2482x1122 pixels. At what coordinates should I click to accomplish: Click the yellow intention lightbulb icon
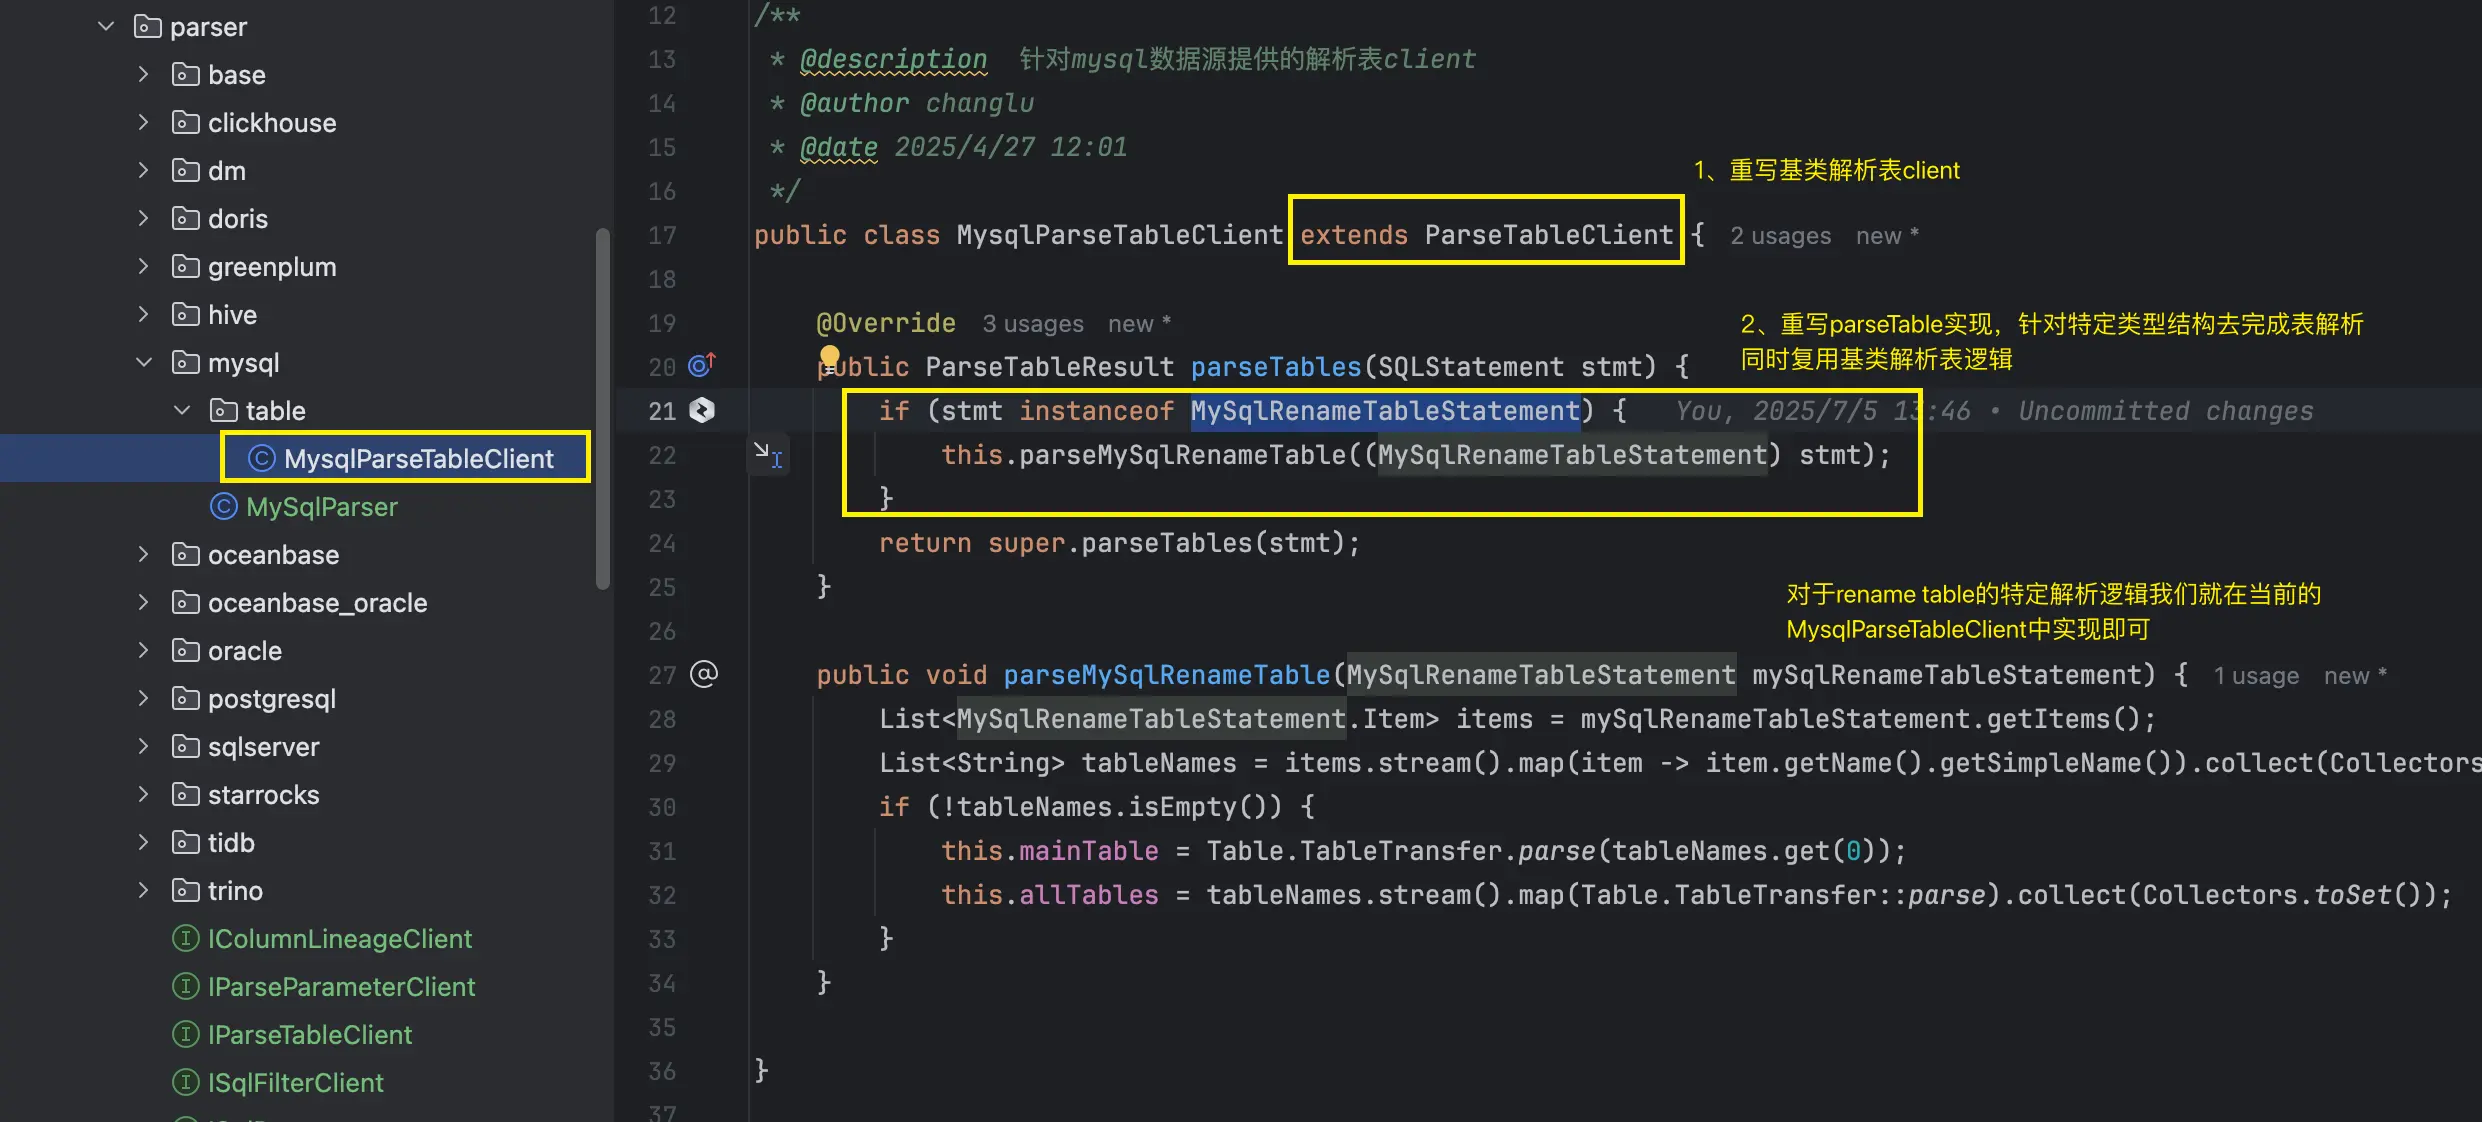click(x=829, y=356)
